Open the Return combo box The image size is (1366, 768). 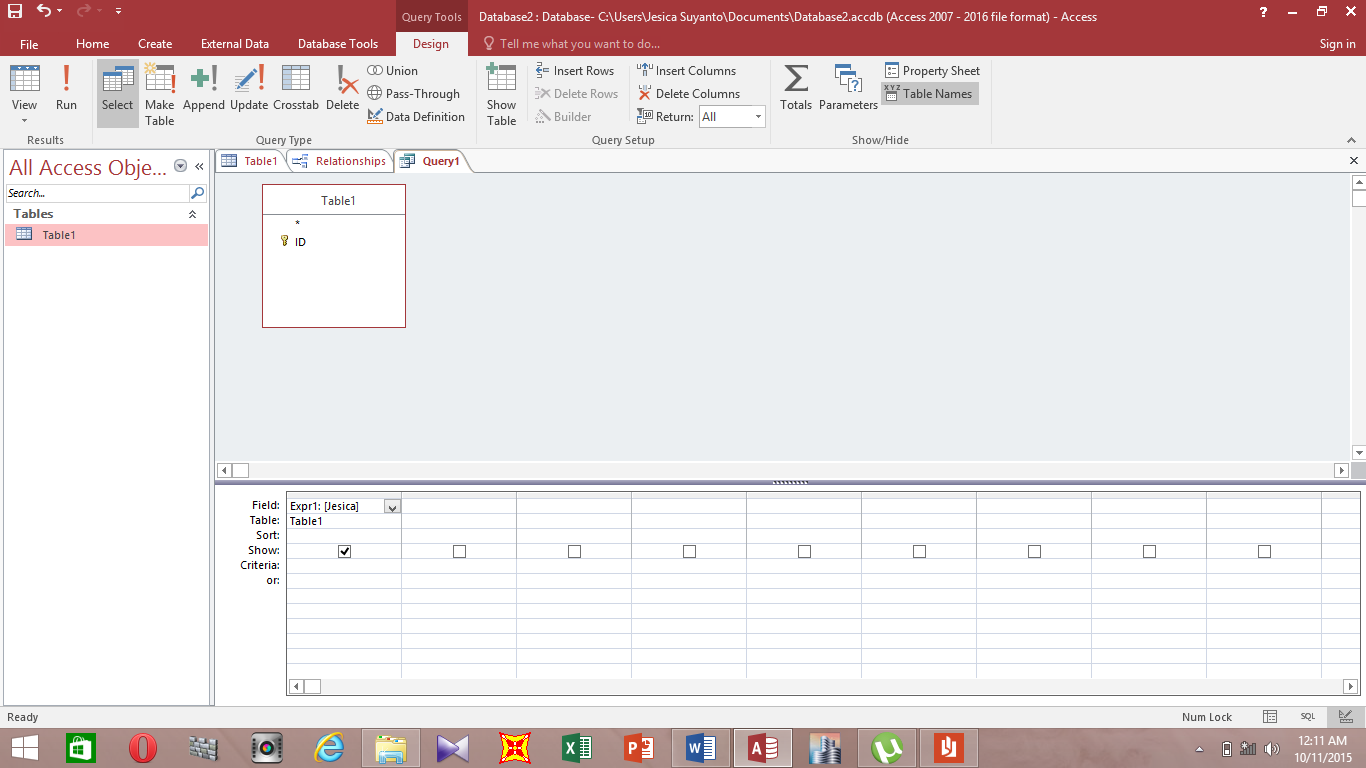tap(732, 117)
